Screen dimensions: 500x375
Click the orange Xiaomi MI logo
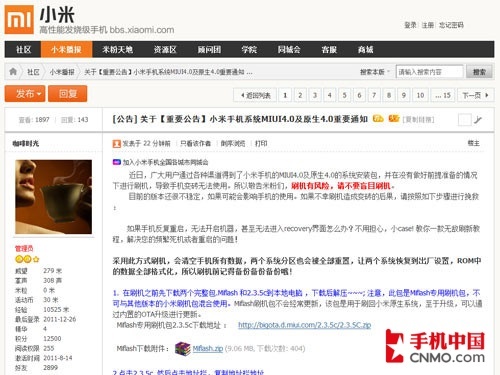pyautogui.click(x=19, y=19)
